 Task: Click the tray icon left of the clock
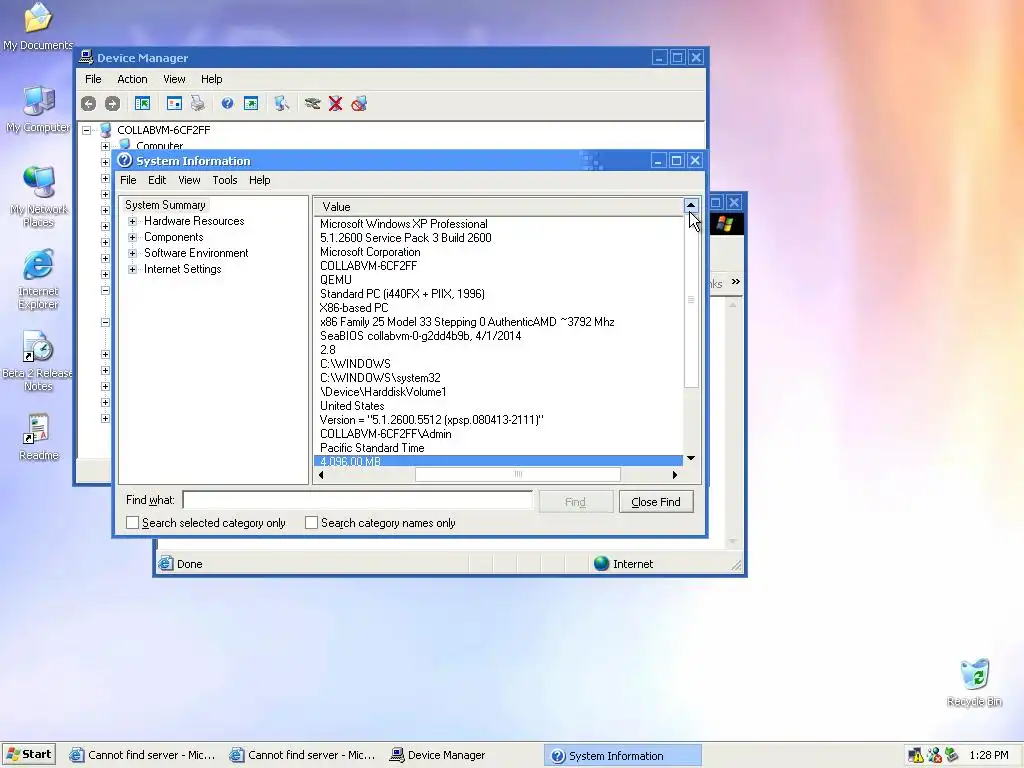coord(952,756)
